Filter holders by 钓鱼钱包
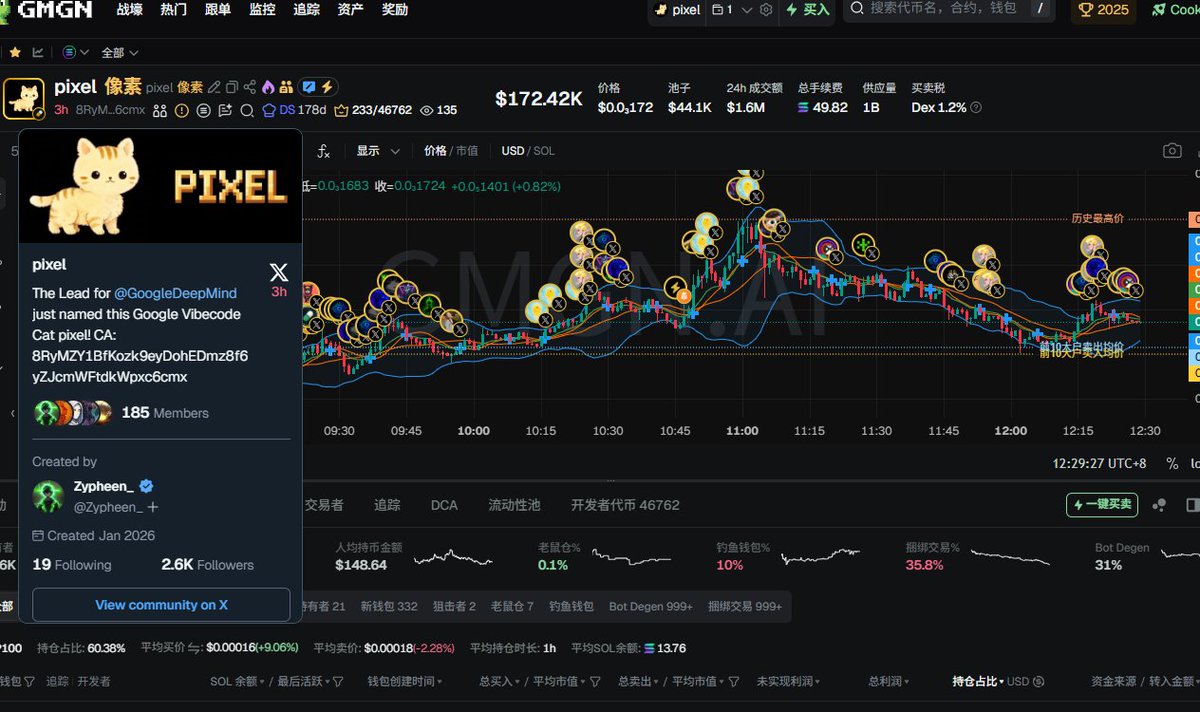This screenshot has height=712, width=1200. click(571, 606)
